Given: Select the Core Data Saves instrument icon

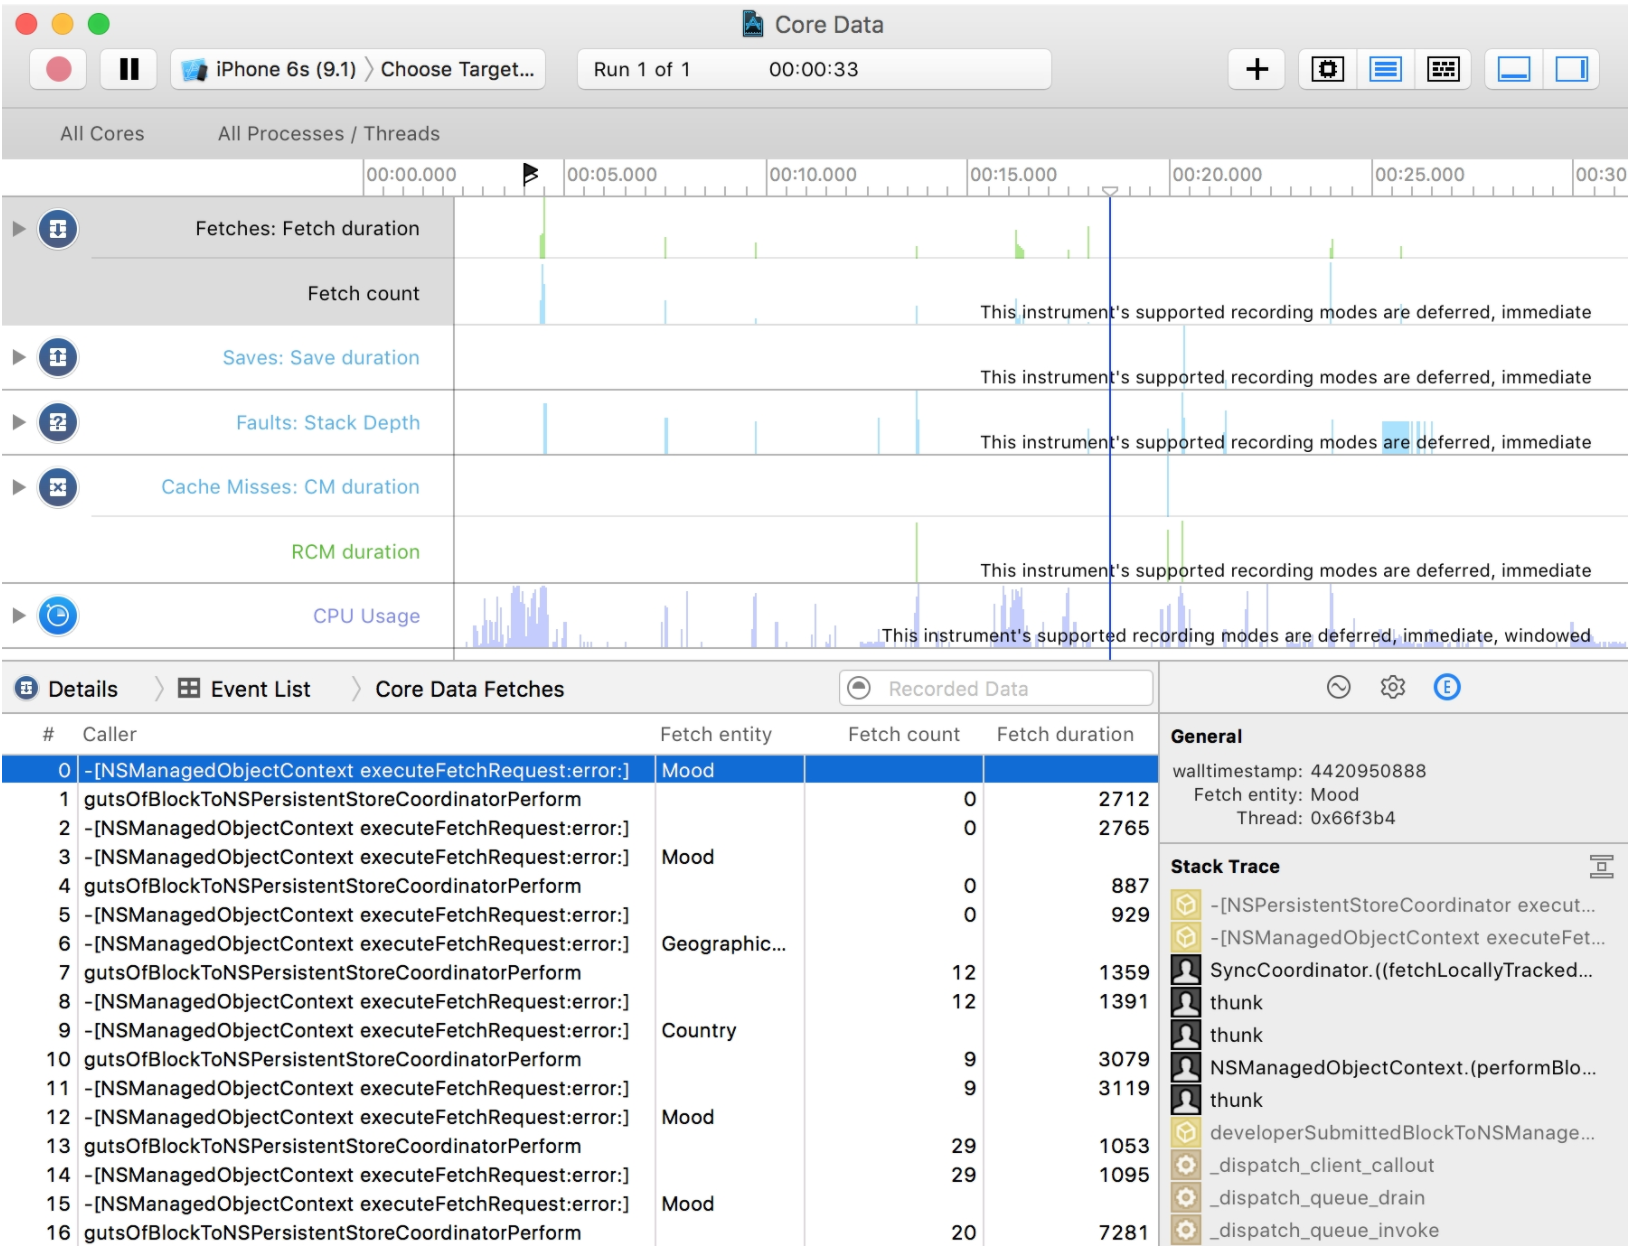Looking at the screenshot, I should pyautogui.click(x=58, y=357).
